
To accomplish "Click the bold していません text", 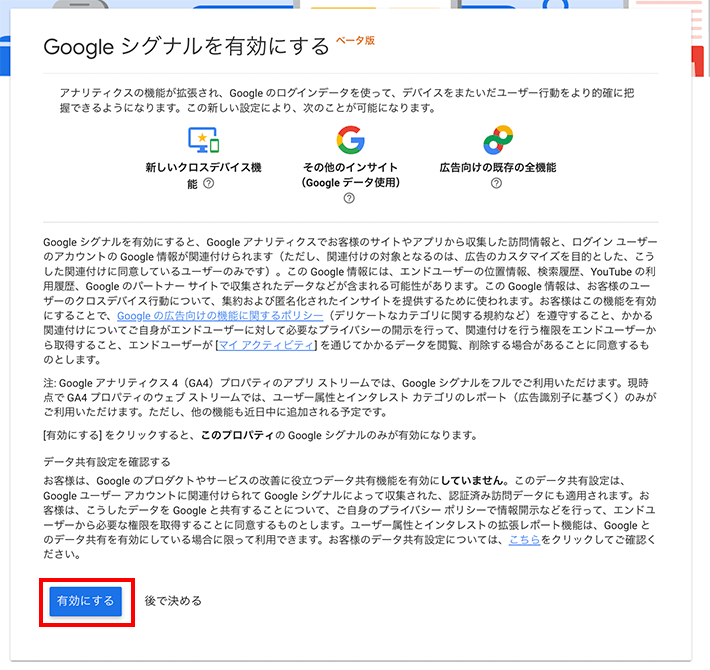I will point(471,480).
